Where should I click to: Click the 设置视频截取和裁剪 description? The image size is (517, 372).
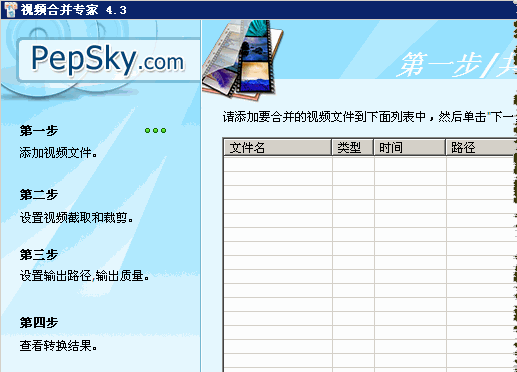(x=76, y=218)
